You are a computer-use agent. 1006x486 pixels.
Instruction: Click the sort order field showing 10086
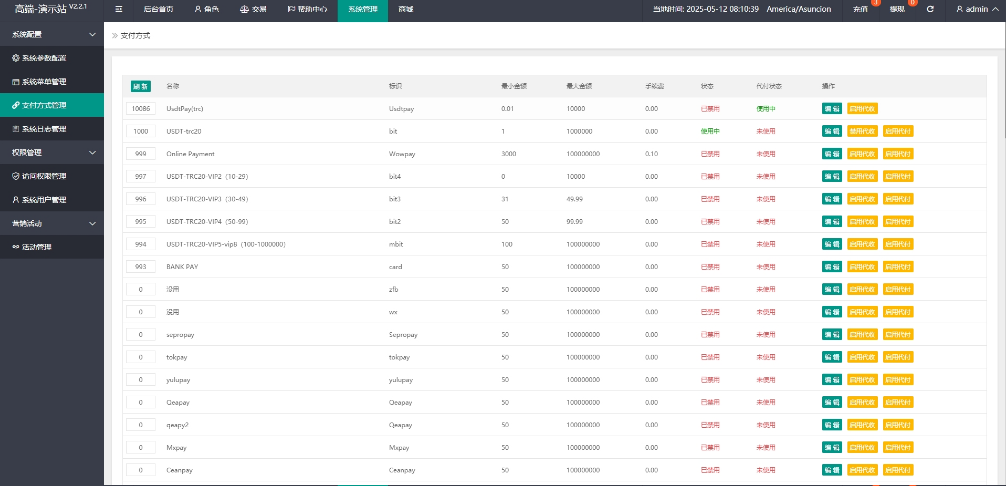click(141, 108)
